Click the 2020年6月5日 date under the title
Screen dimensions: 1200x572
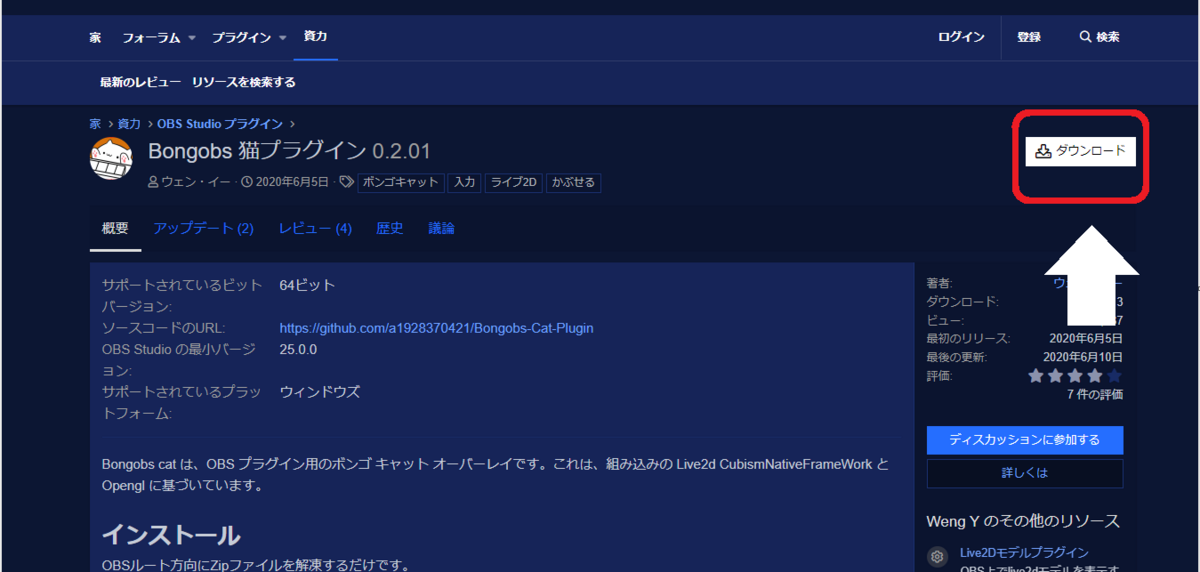[292, 182]
